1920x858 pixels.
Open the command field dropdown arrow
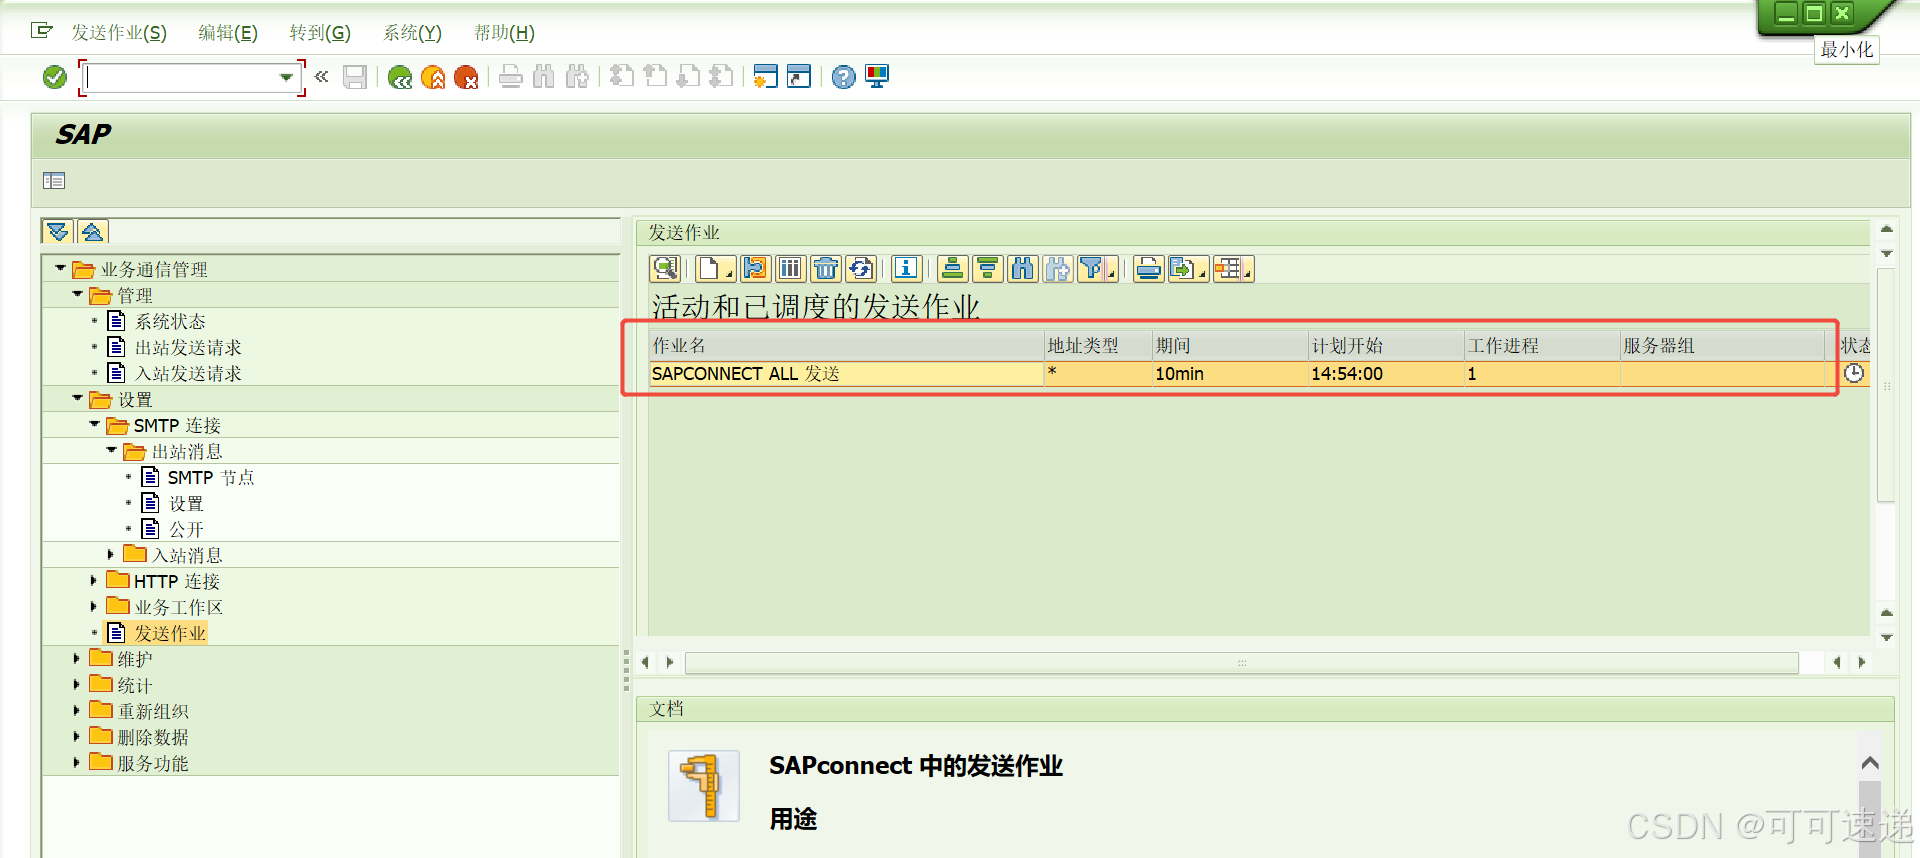[x=286, y=77]
